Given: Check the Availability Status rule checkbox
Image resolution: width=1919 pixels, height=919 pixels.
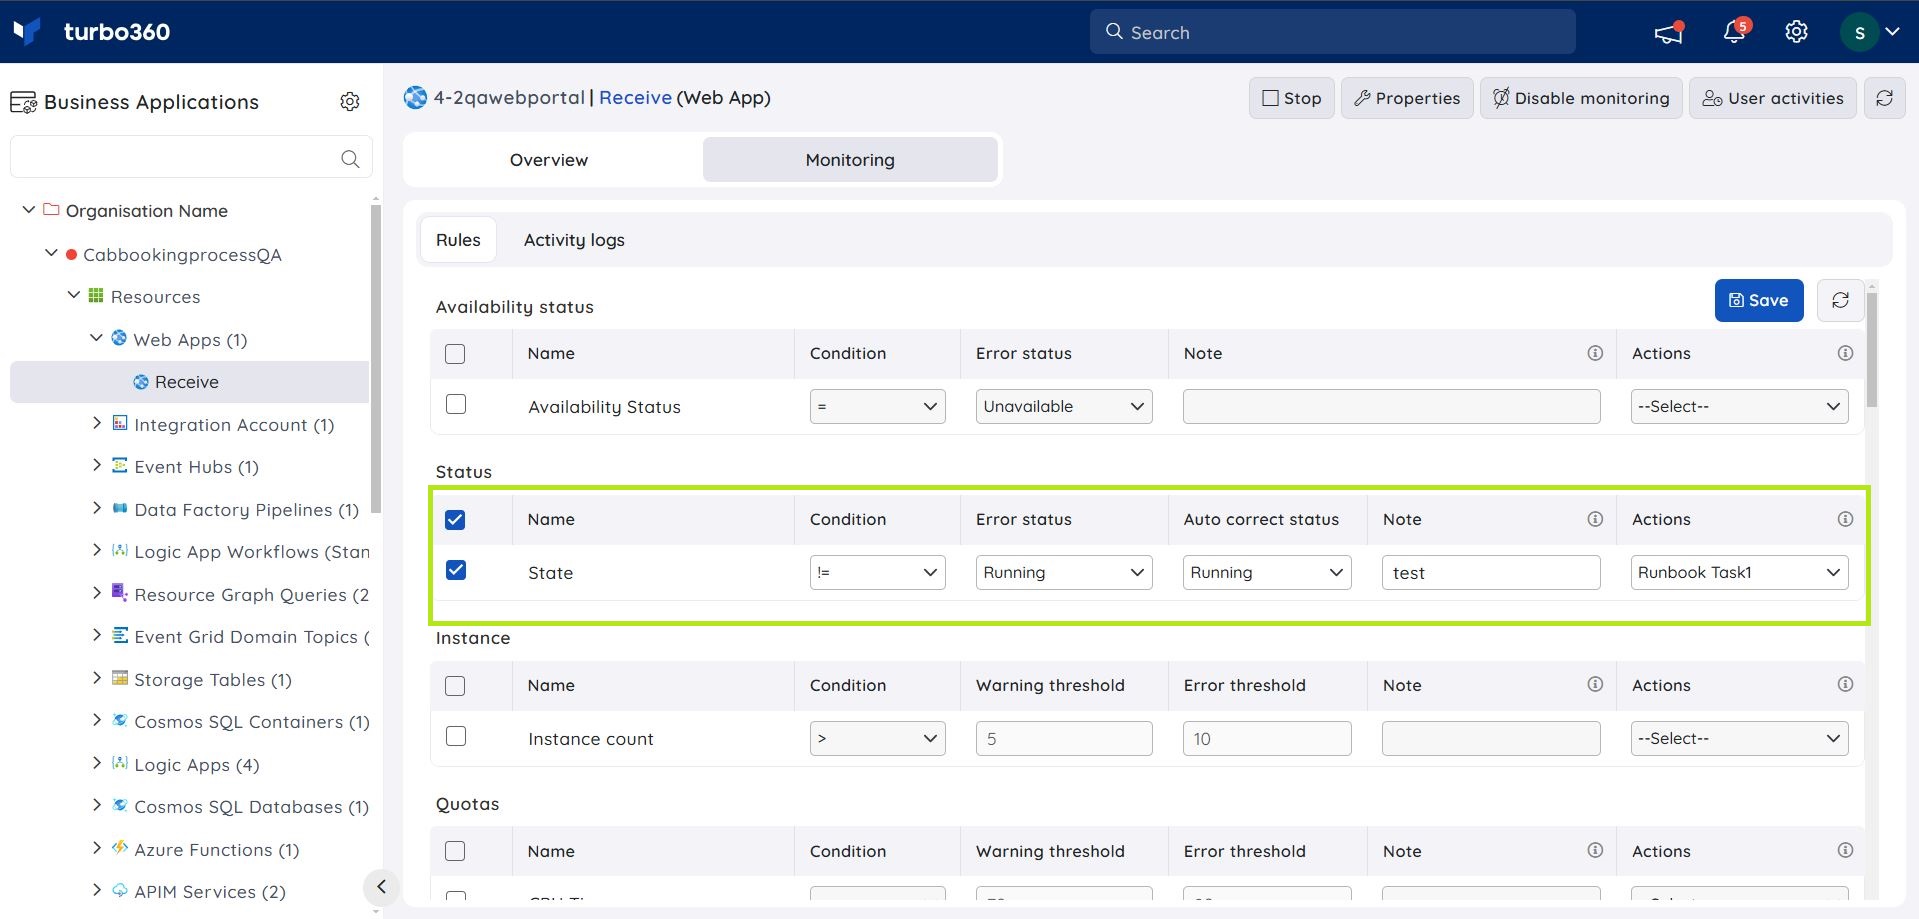Looking at the screenshot, I should (456, 404).
